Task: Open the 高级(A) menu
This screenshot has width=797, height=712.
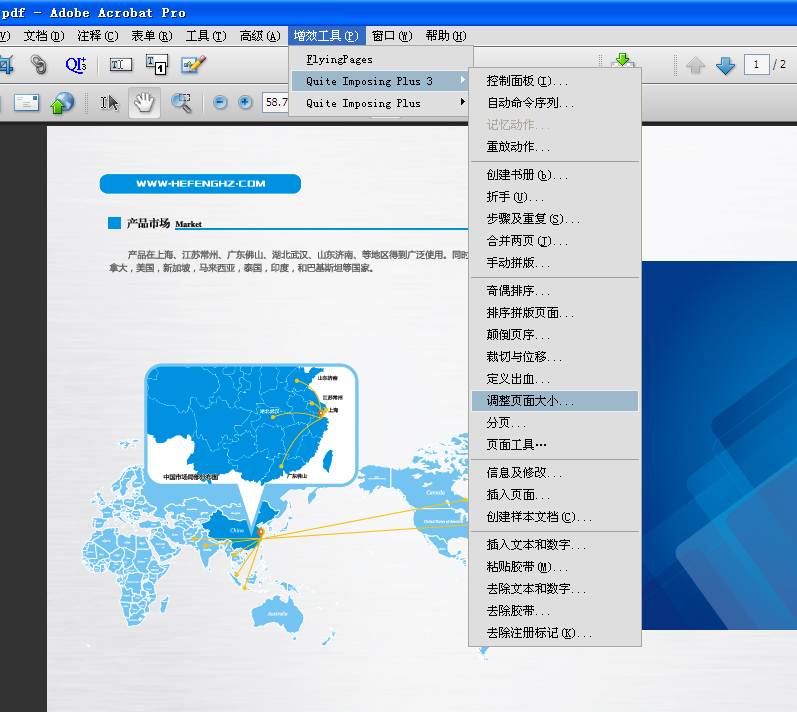Action: point(260,36)
